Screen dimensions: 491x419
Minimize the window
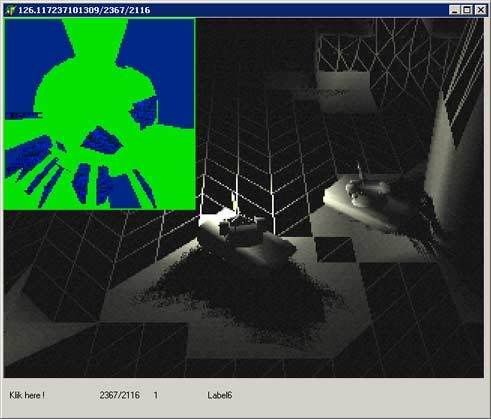click(x=454, y=10)
